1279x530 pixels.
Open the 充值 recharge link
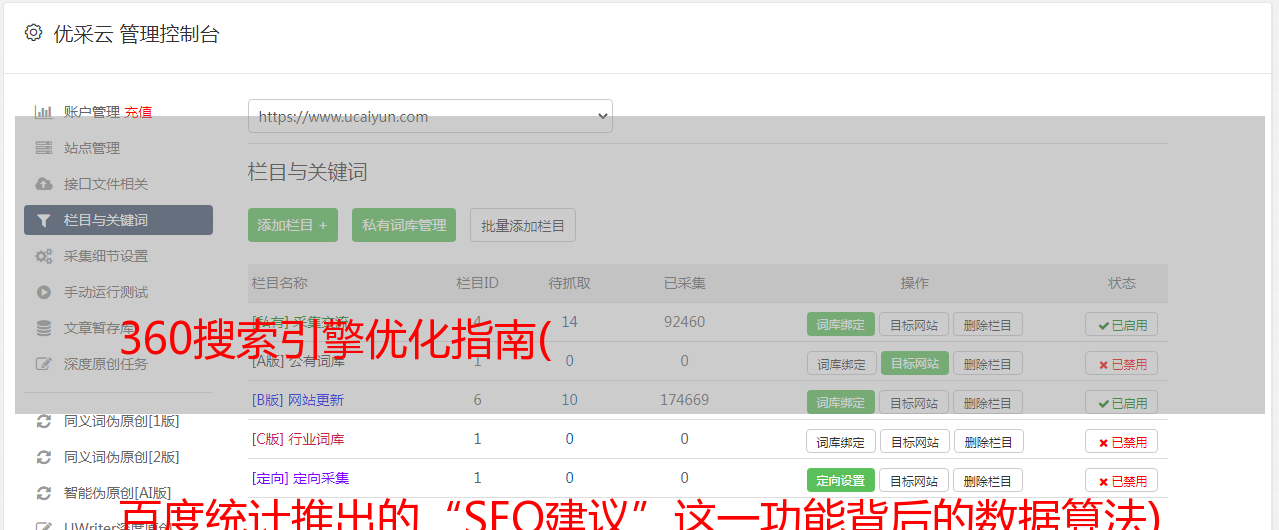point(138,112)
